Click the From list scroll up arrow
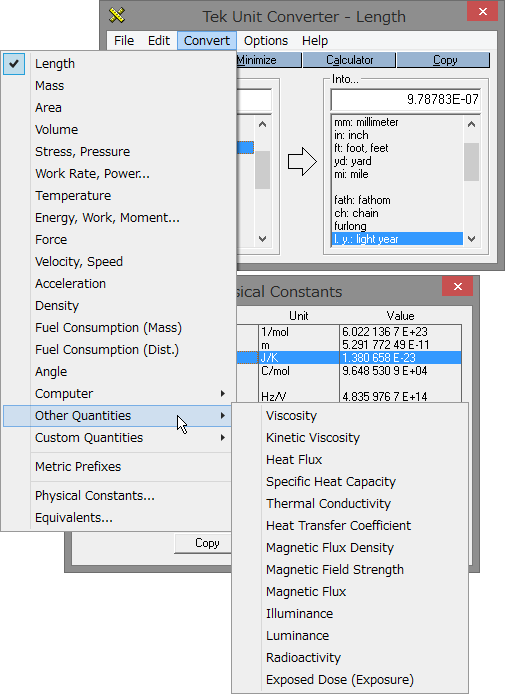The height and width of the screenshot is (694, 505). tap(262, 124)
